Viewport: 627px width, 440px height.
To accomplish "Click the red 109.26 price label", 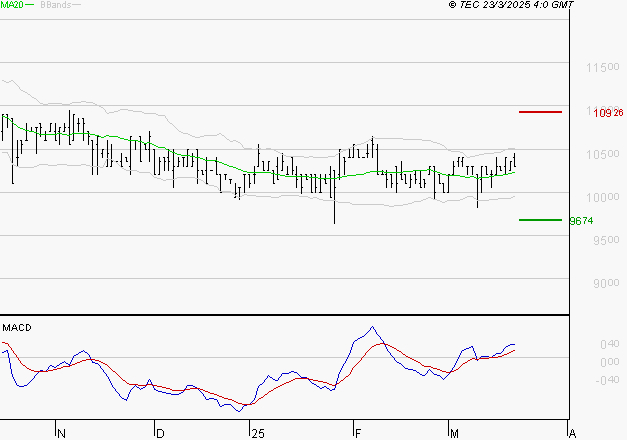I will click(x=608, y=113).
